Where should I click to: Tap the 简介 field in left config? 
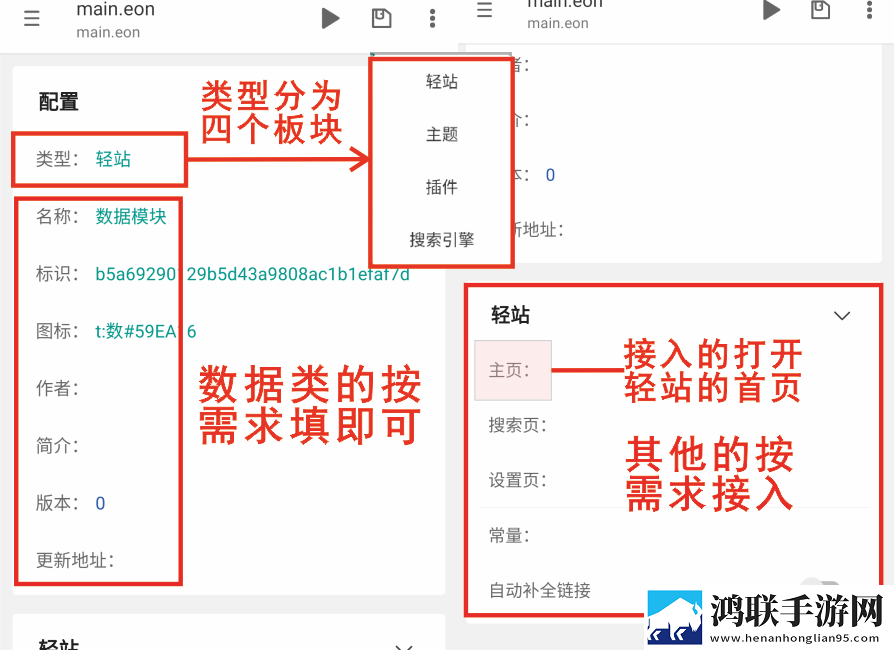click(57, 446)
